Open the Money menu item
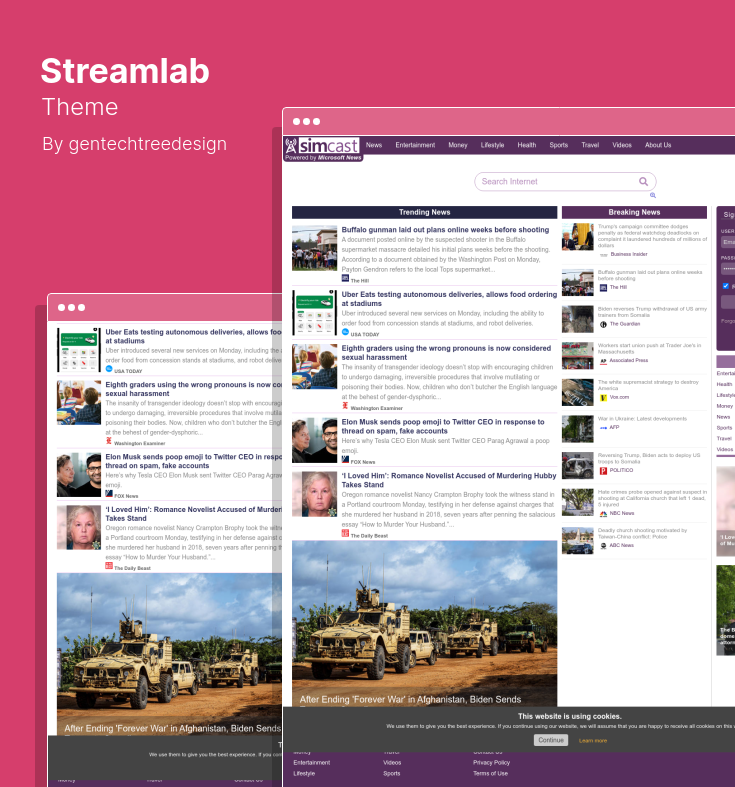Viewport: 735px width, 787px height. pyautogui.click(x=458, y=145)
